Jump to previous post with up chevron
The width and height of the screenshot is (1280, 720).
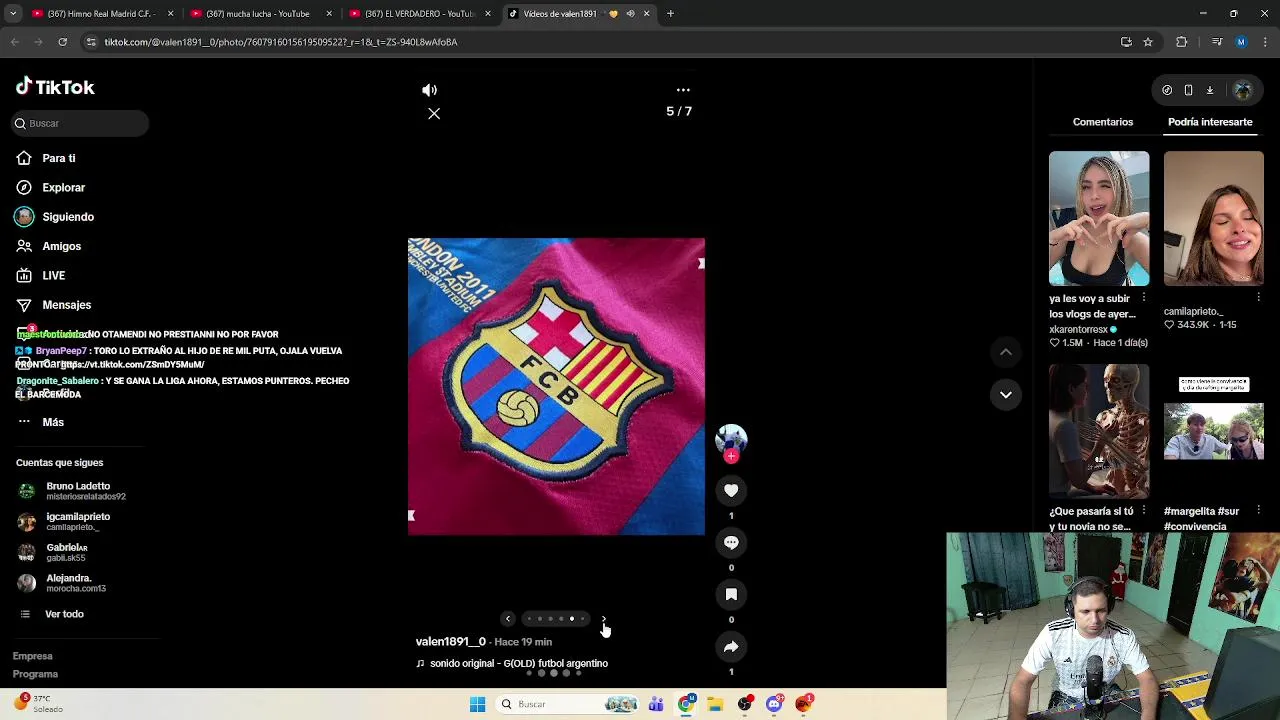coord(1006,352)
